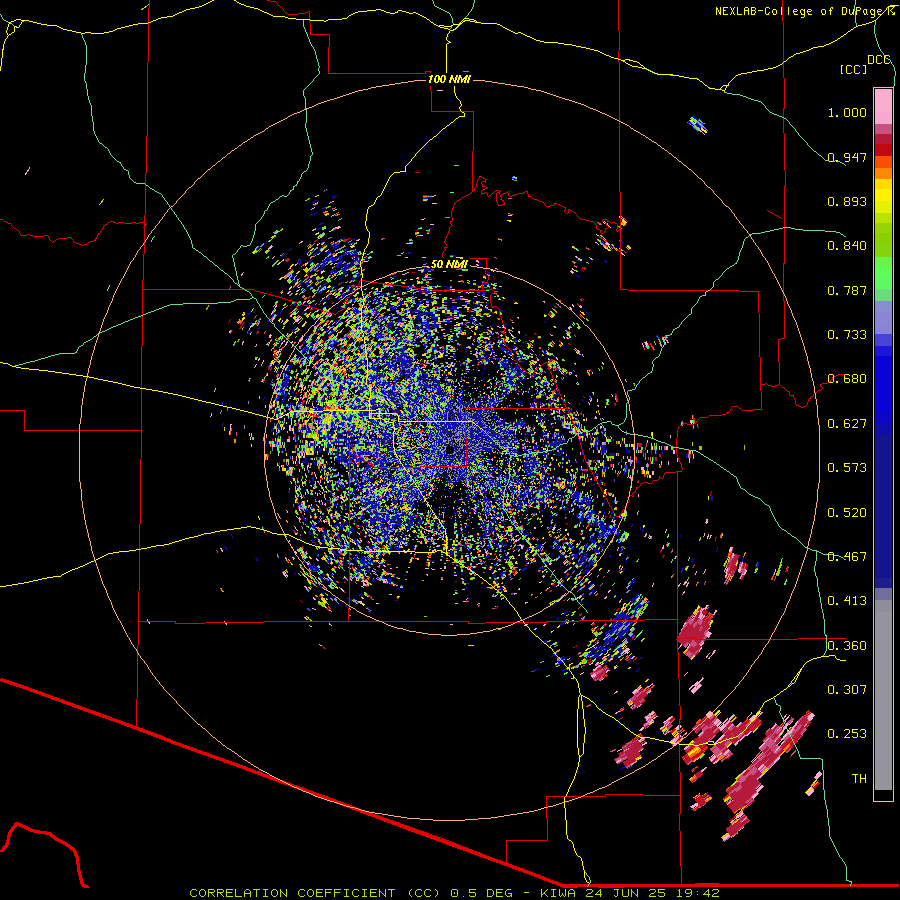
Task: Click the [CC] legend heading
Action: point(854,69)
